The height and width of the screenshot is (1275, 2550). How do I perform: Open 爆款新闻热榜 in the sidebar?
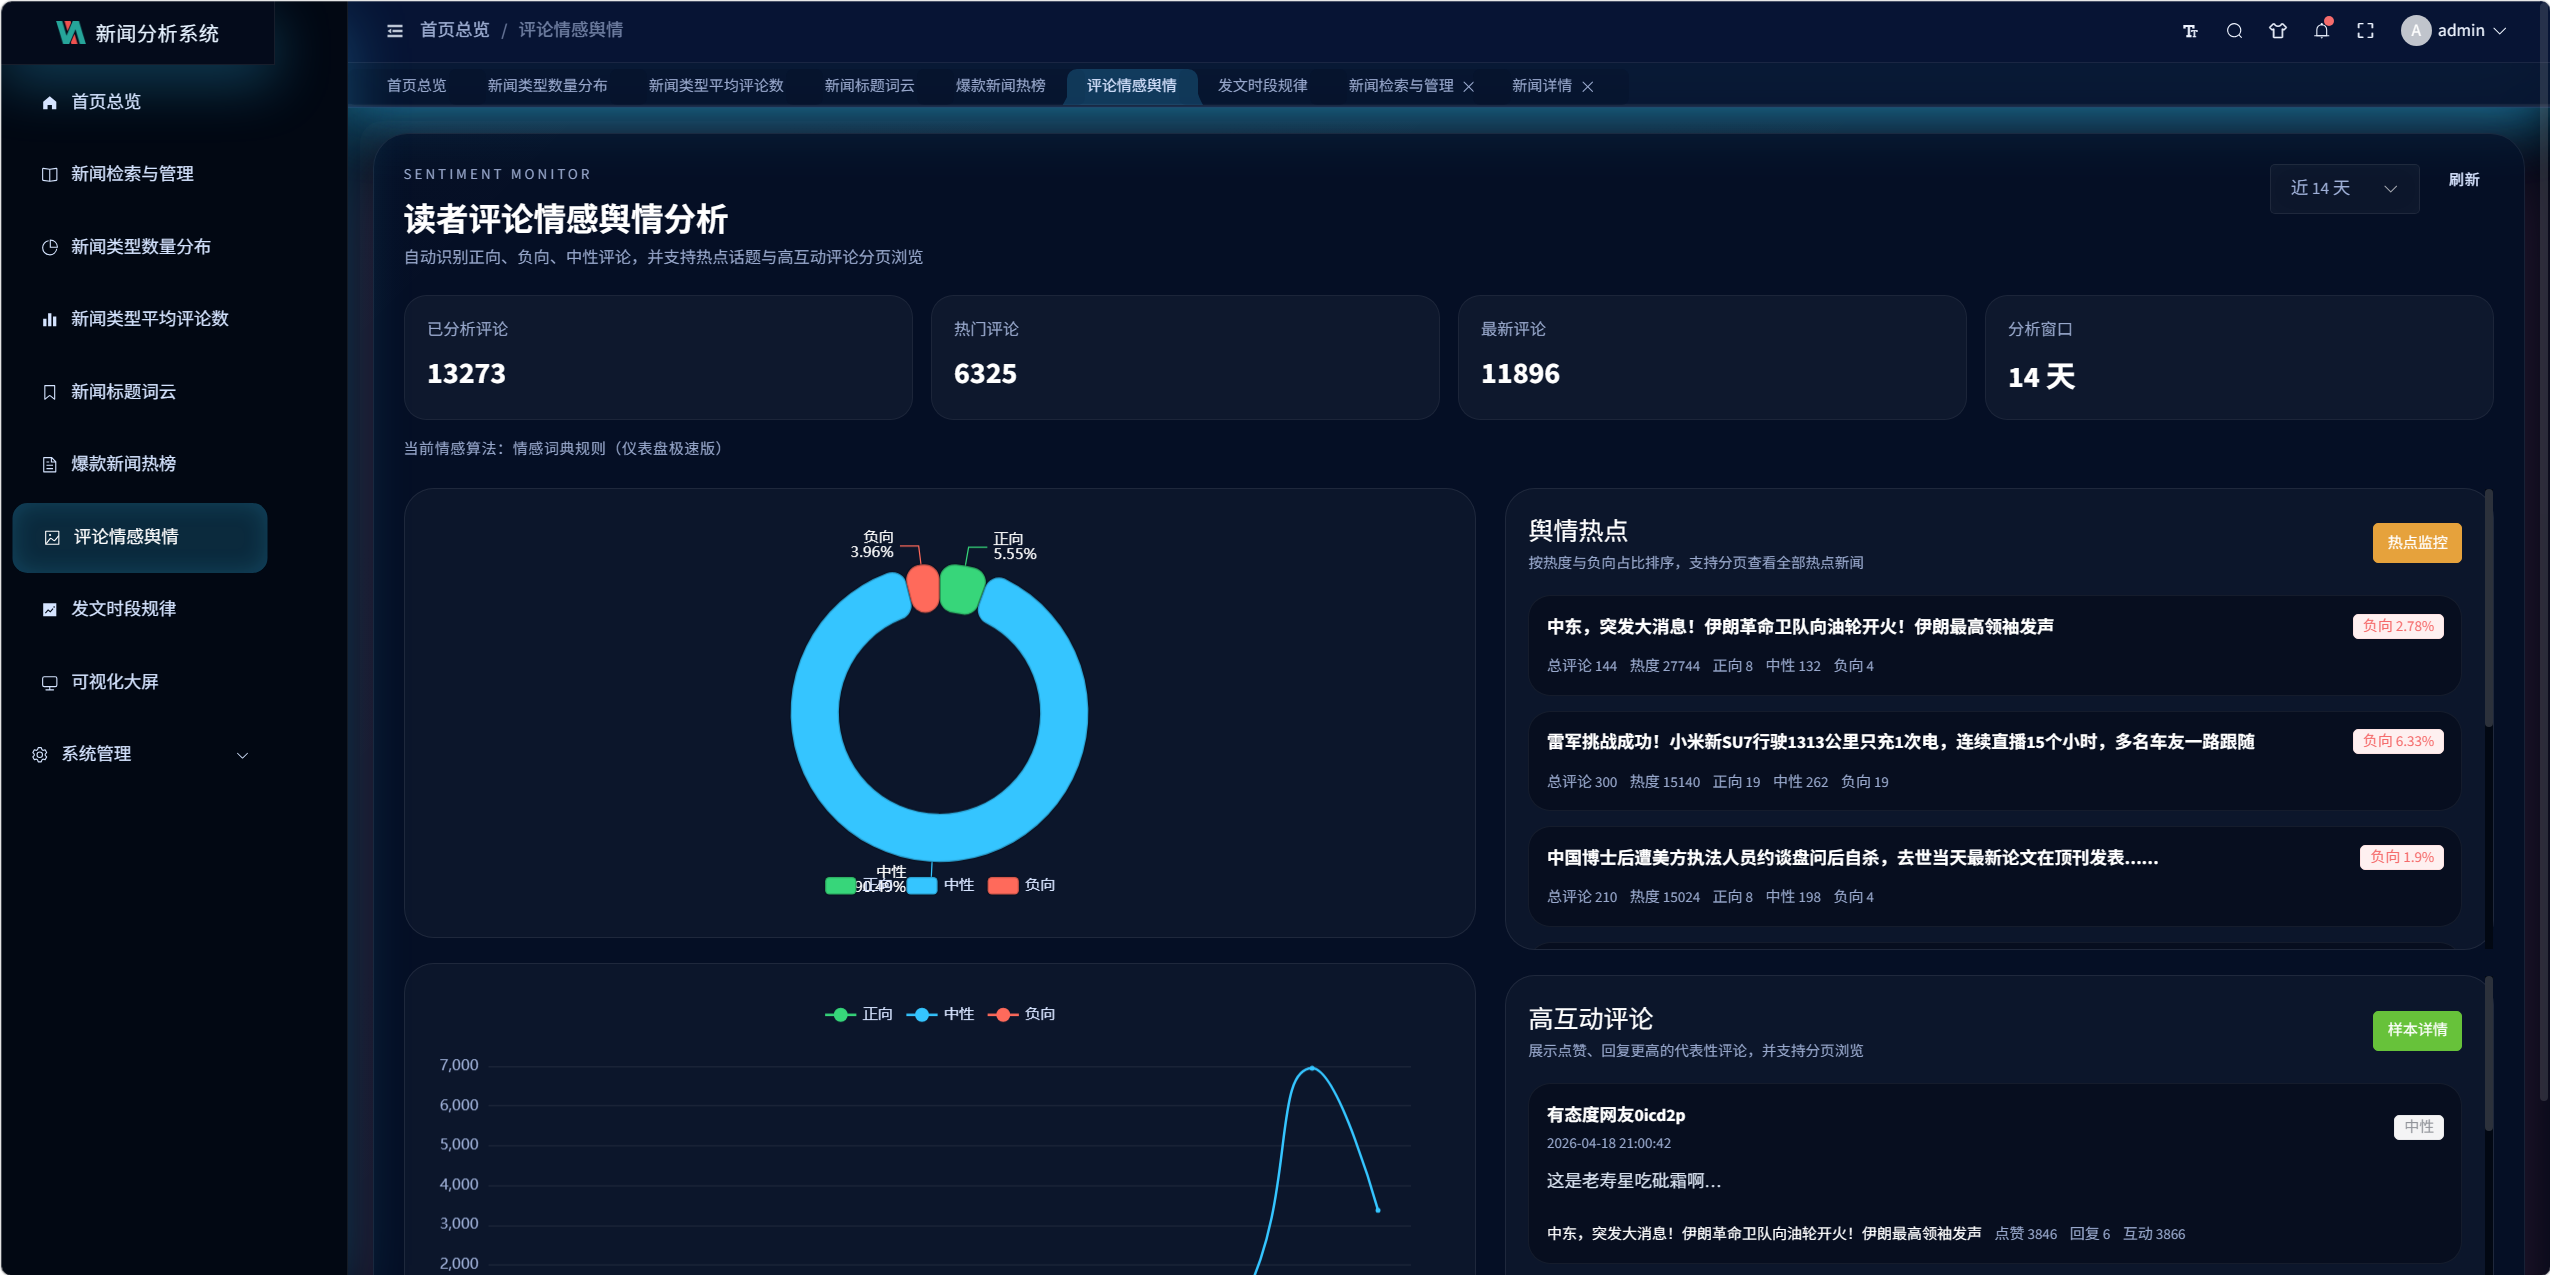click(123, 464)
